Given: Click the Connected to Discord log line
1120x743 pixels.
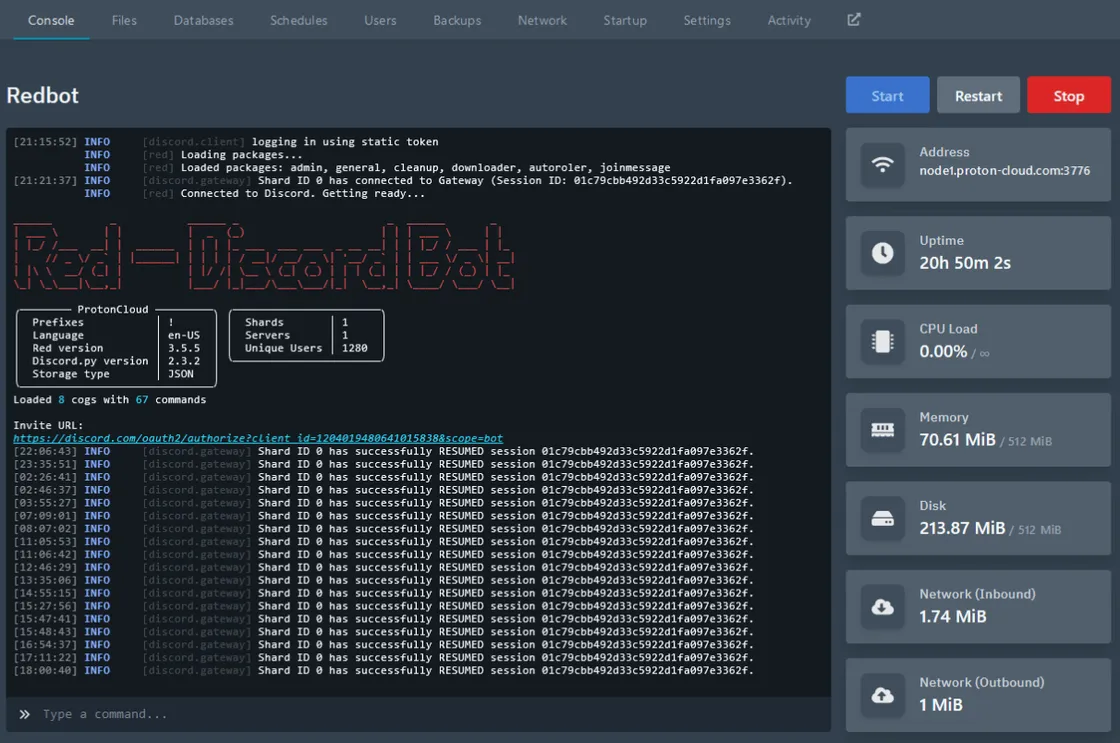Looking at the screenshot, I should (x=254, y=193).
